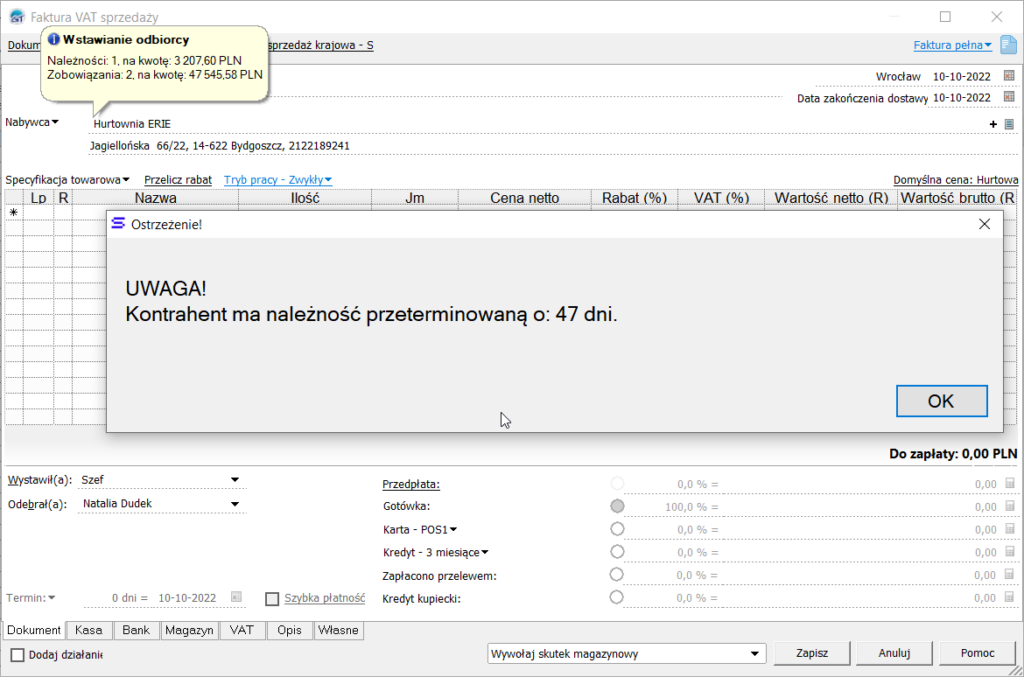This screenshot has height=677, width=1024.
Task: Select Zapłacono przelewem radio button
Action: (x=617, y=575)
